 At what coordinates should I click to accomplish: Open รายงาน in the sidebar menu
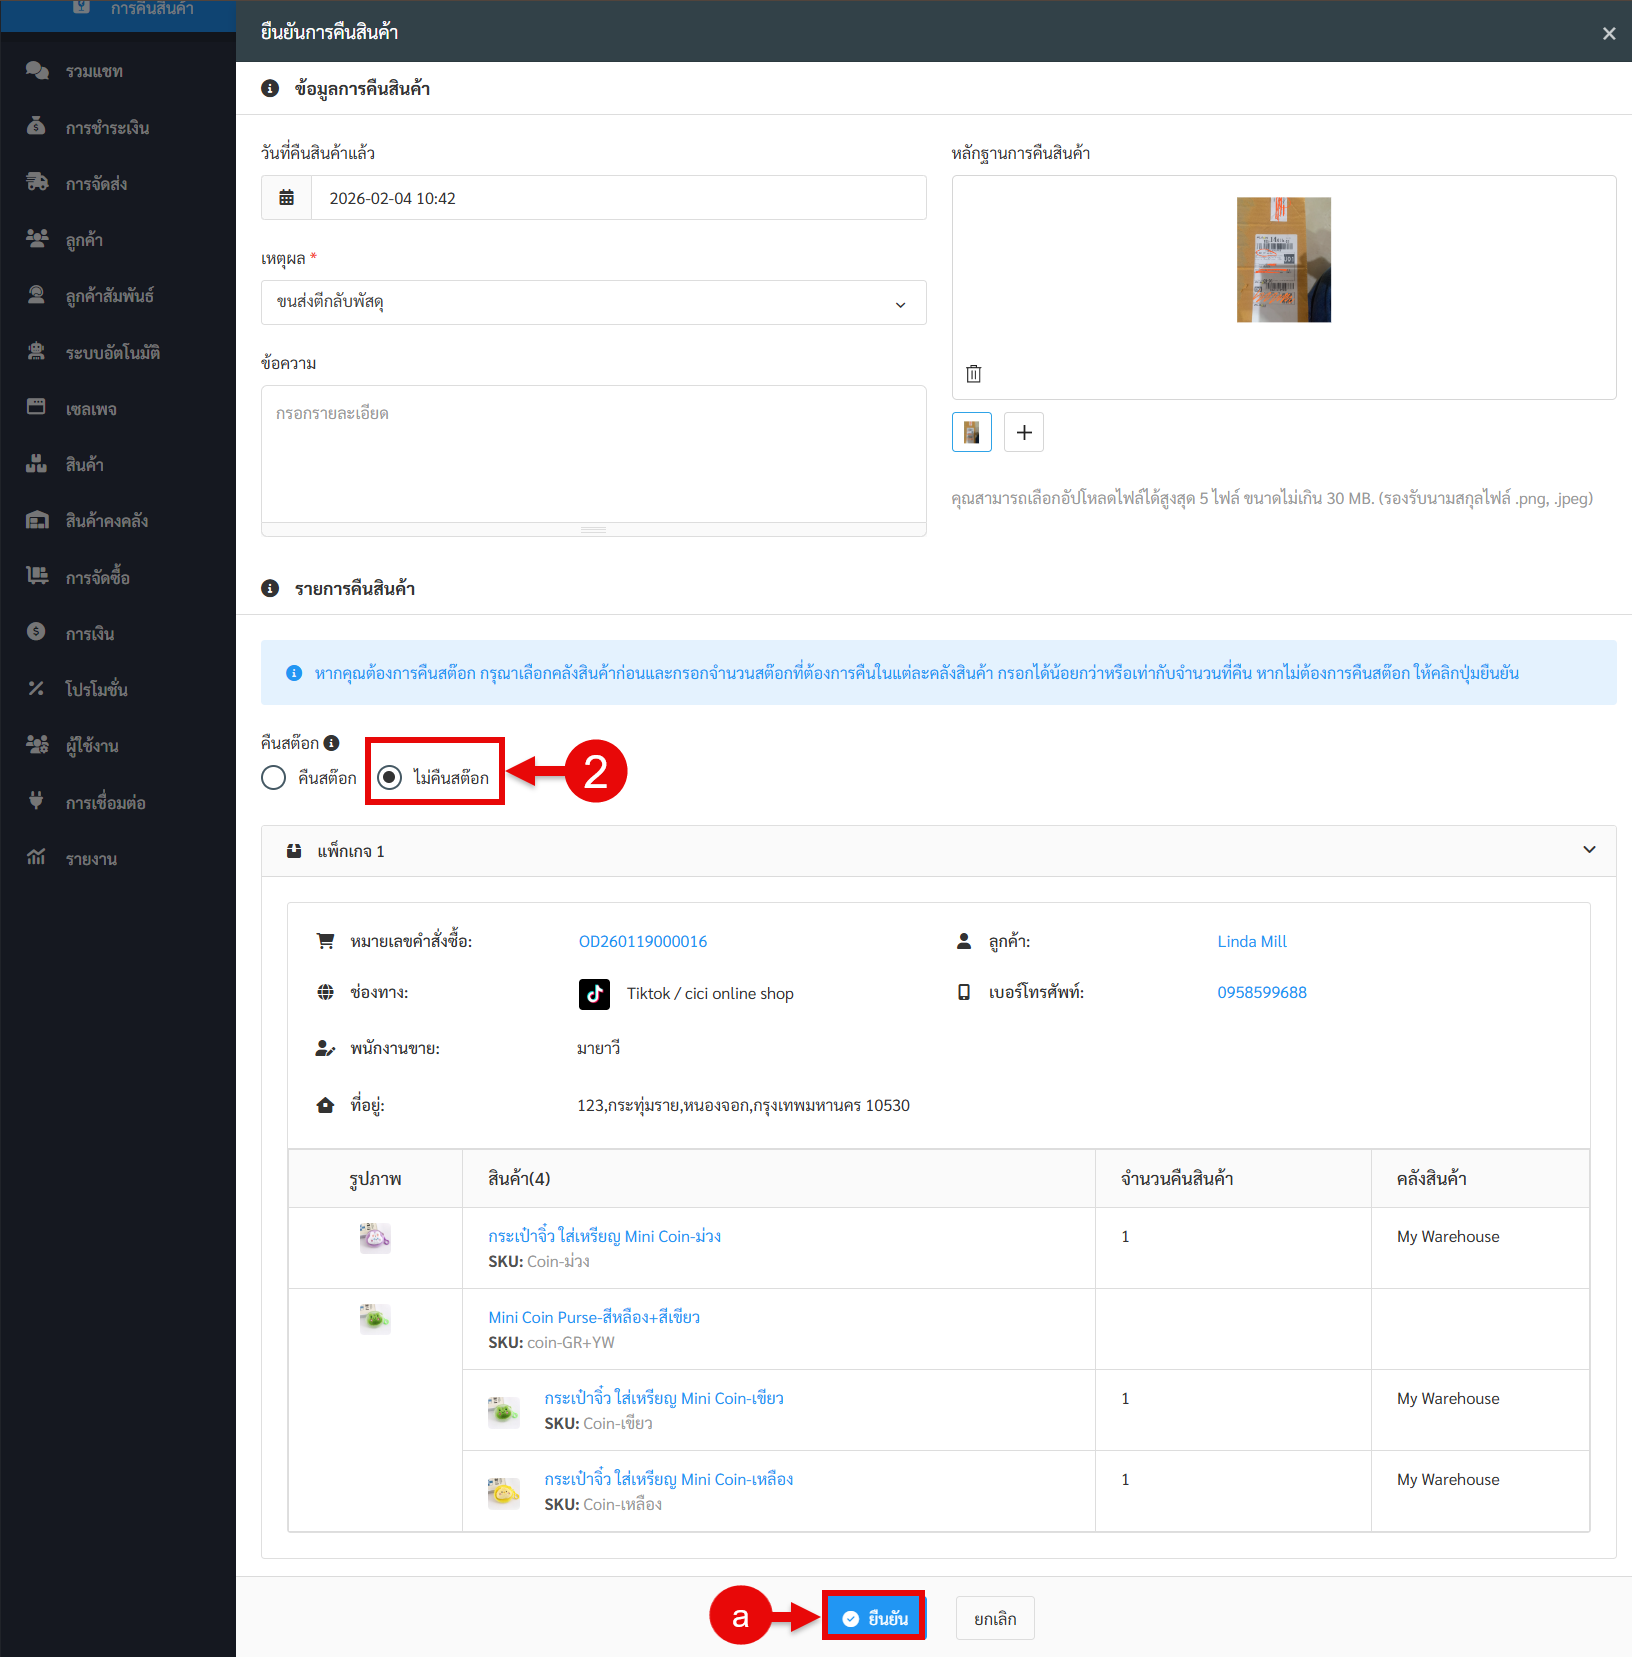(91, 859)
